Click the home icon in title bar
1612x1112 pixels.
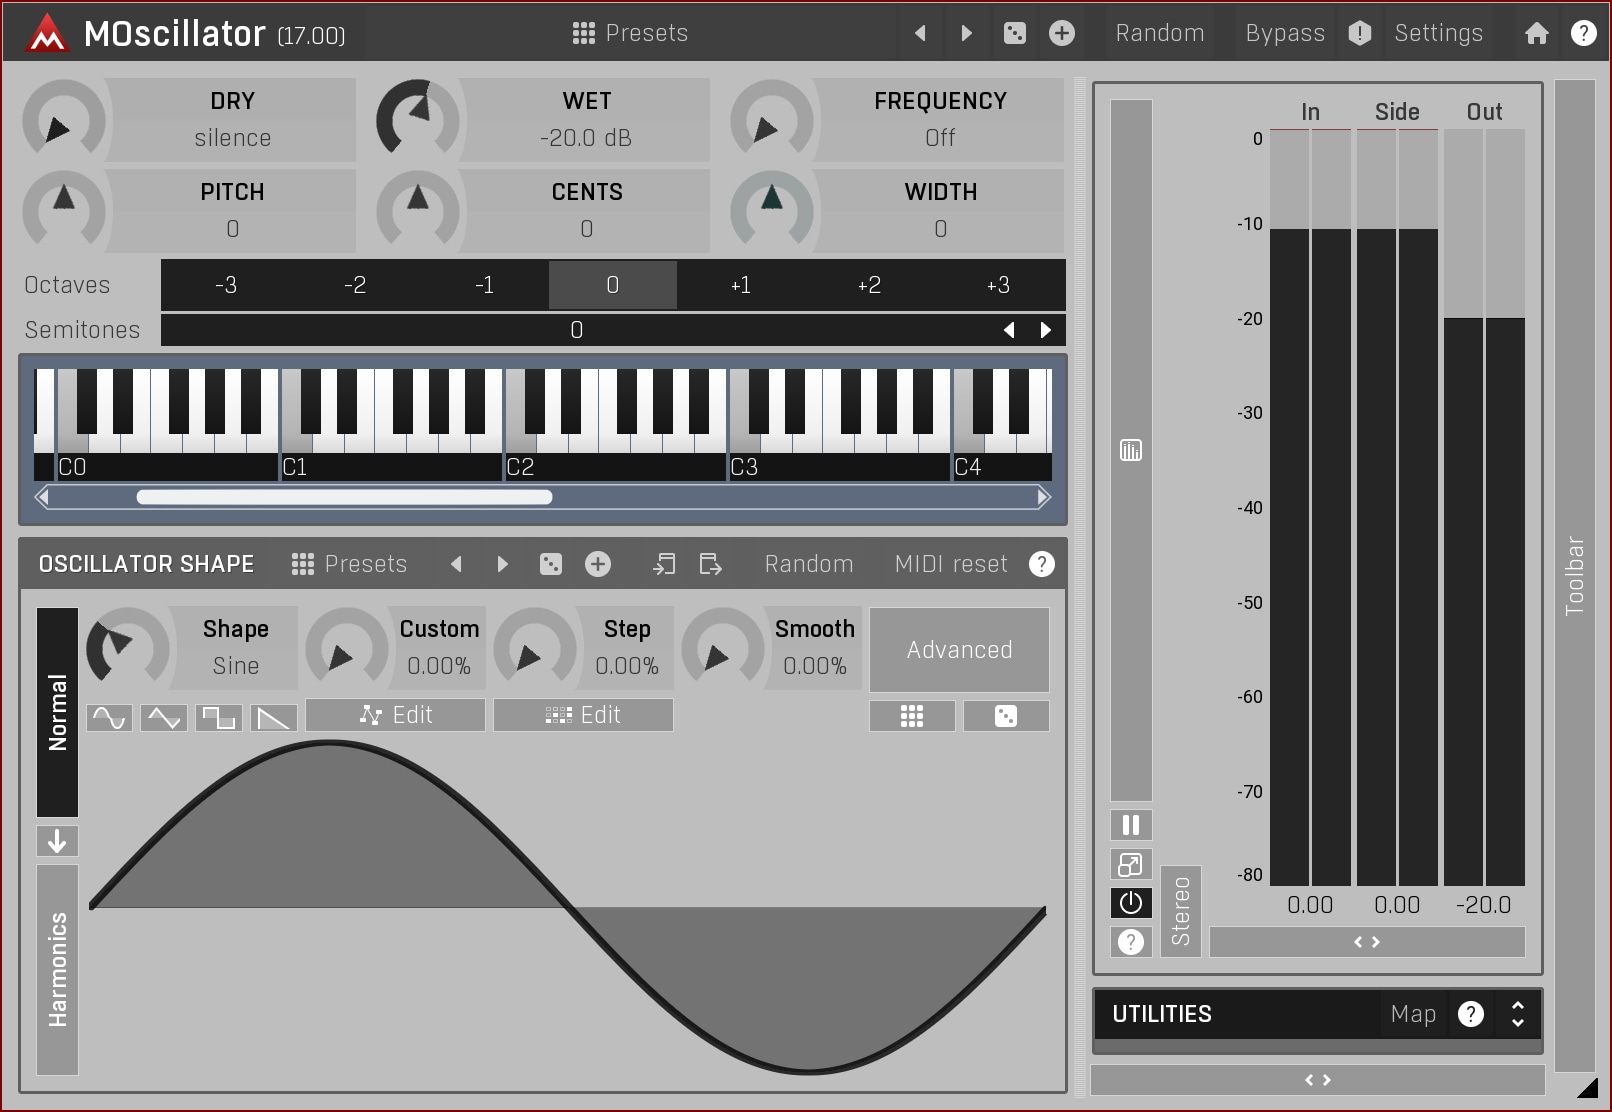pyautogui.click(x=1536, y=33)
